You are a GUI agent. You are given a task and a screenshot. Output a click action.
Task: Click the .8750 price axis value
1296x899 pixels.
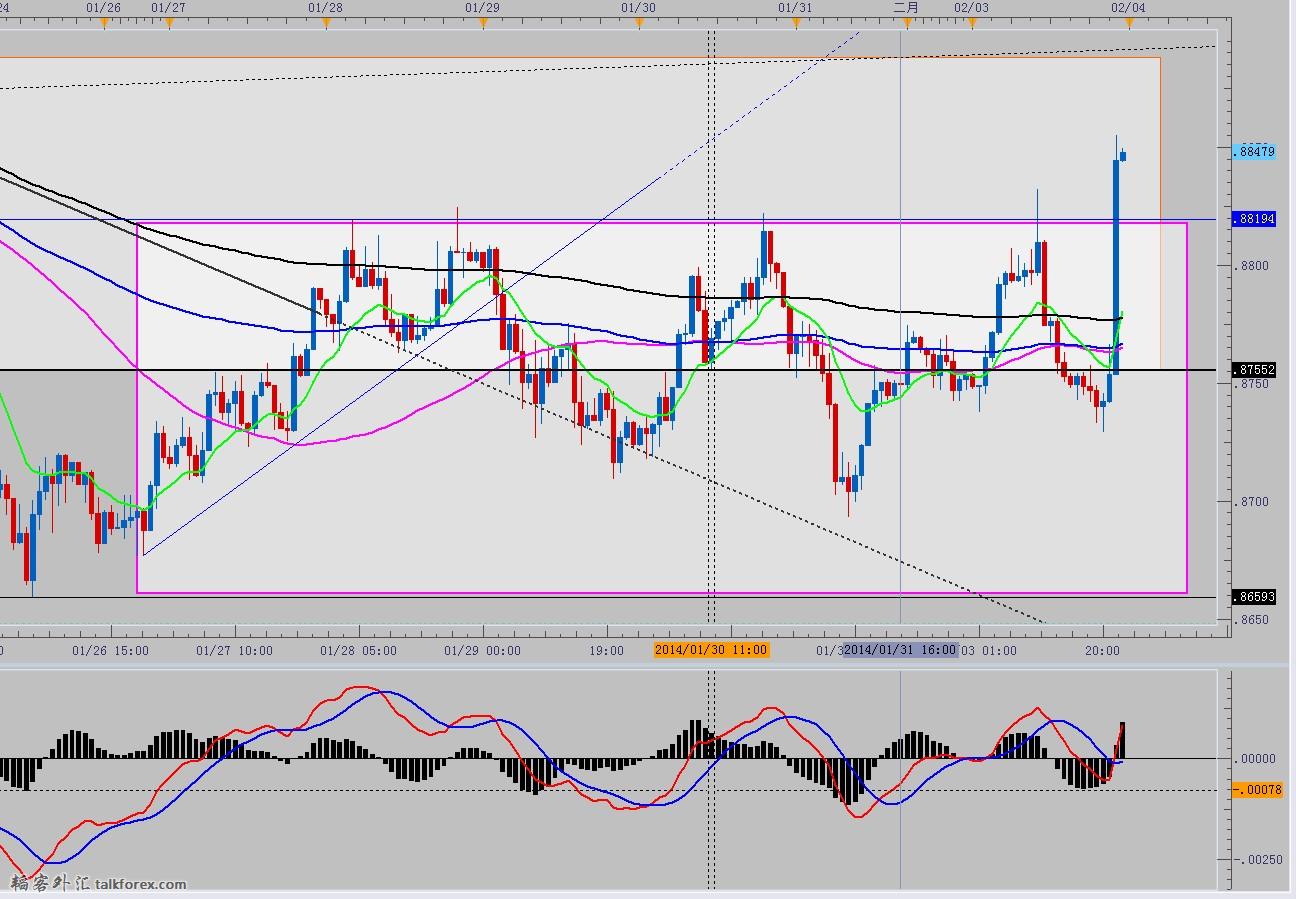click(1252, 384)
